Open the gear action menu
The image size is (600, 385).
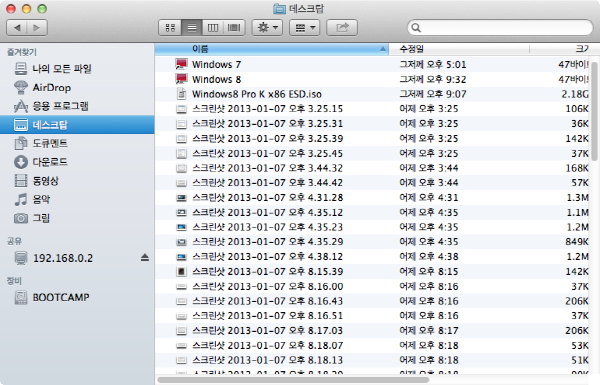click(x=267, y=28)
